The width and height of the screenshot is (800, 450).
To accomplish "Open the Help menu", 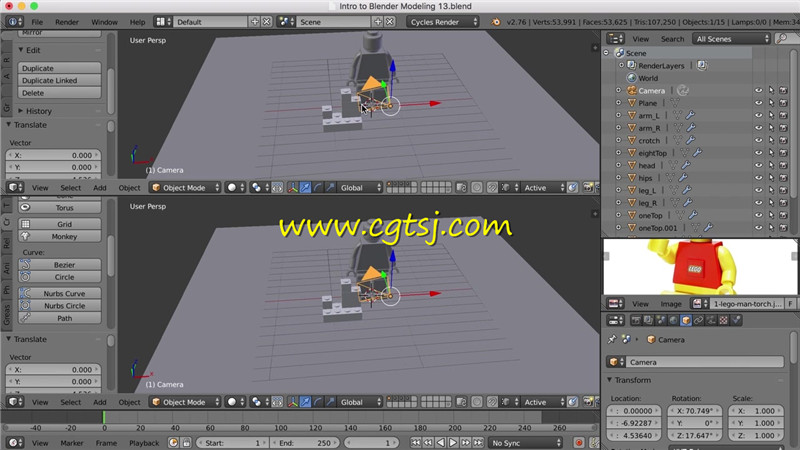I will (137, 22).
